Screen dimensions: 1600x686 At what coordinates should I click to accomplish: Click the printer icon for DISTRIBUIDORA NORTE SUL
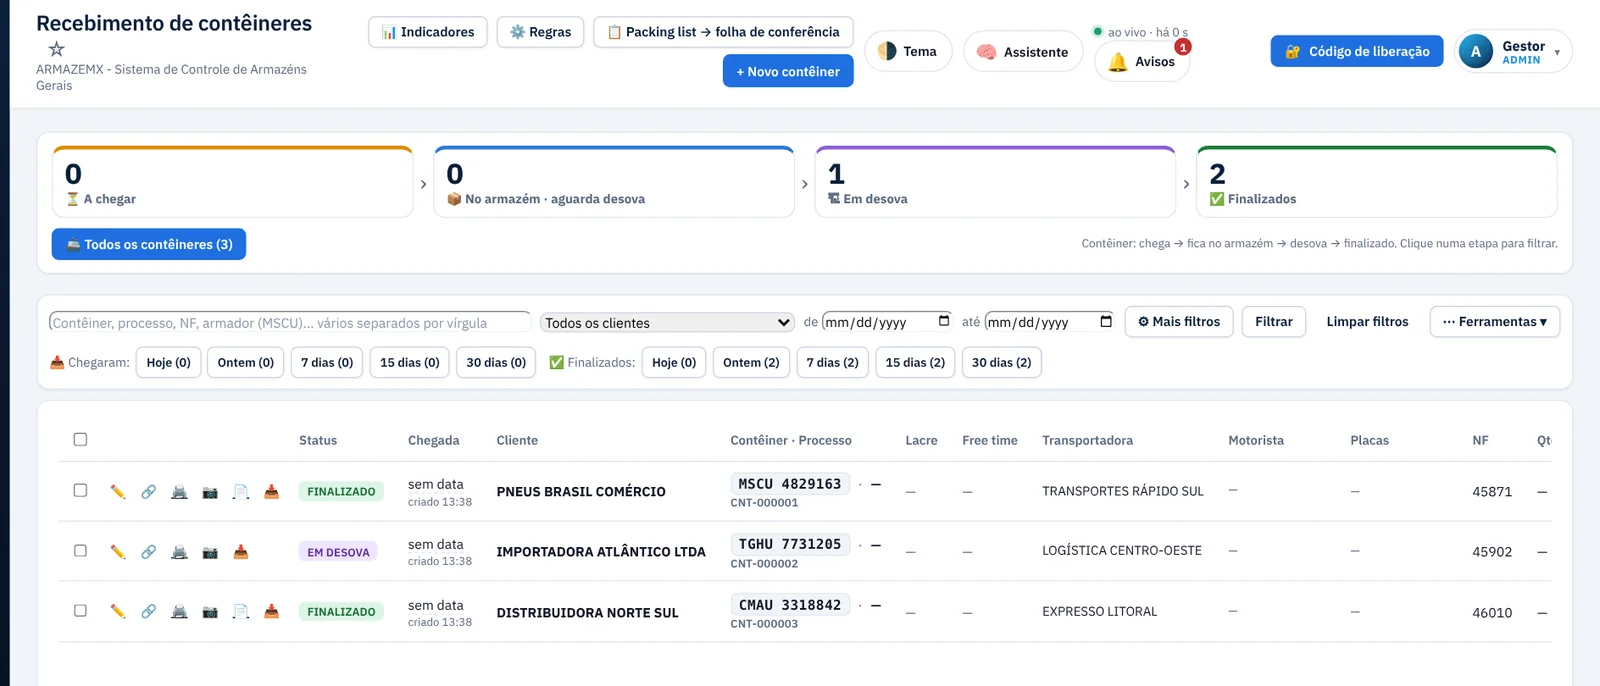point(179,612)
